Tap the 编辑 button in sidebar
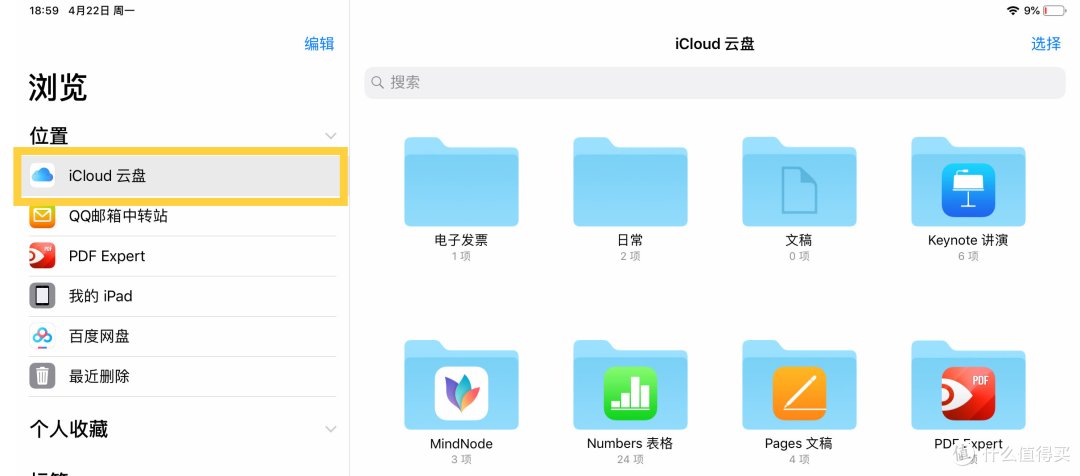Viewport: 1080px width, 476px height. [320, 44]
